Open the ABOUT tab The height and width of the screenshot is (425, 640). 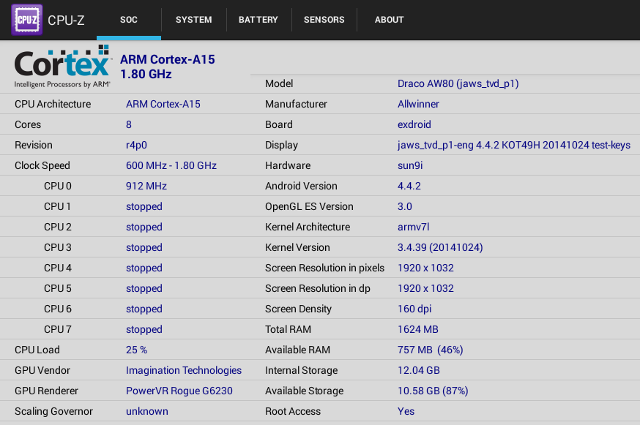coord(389,20)
